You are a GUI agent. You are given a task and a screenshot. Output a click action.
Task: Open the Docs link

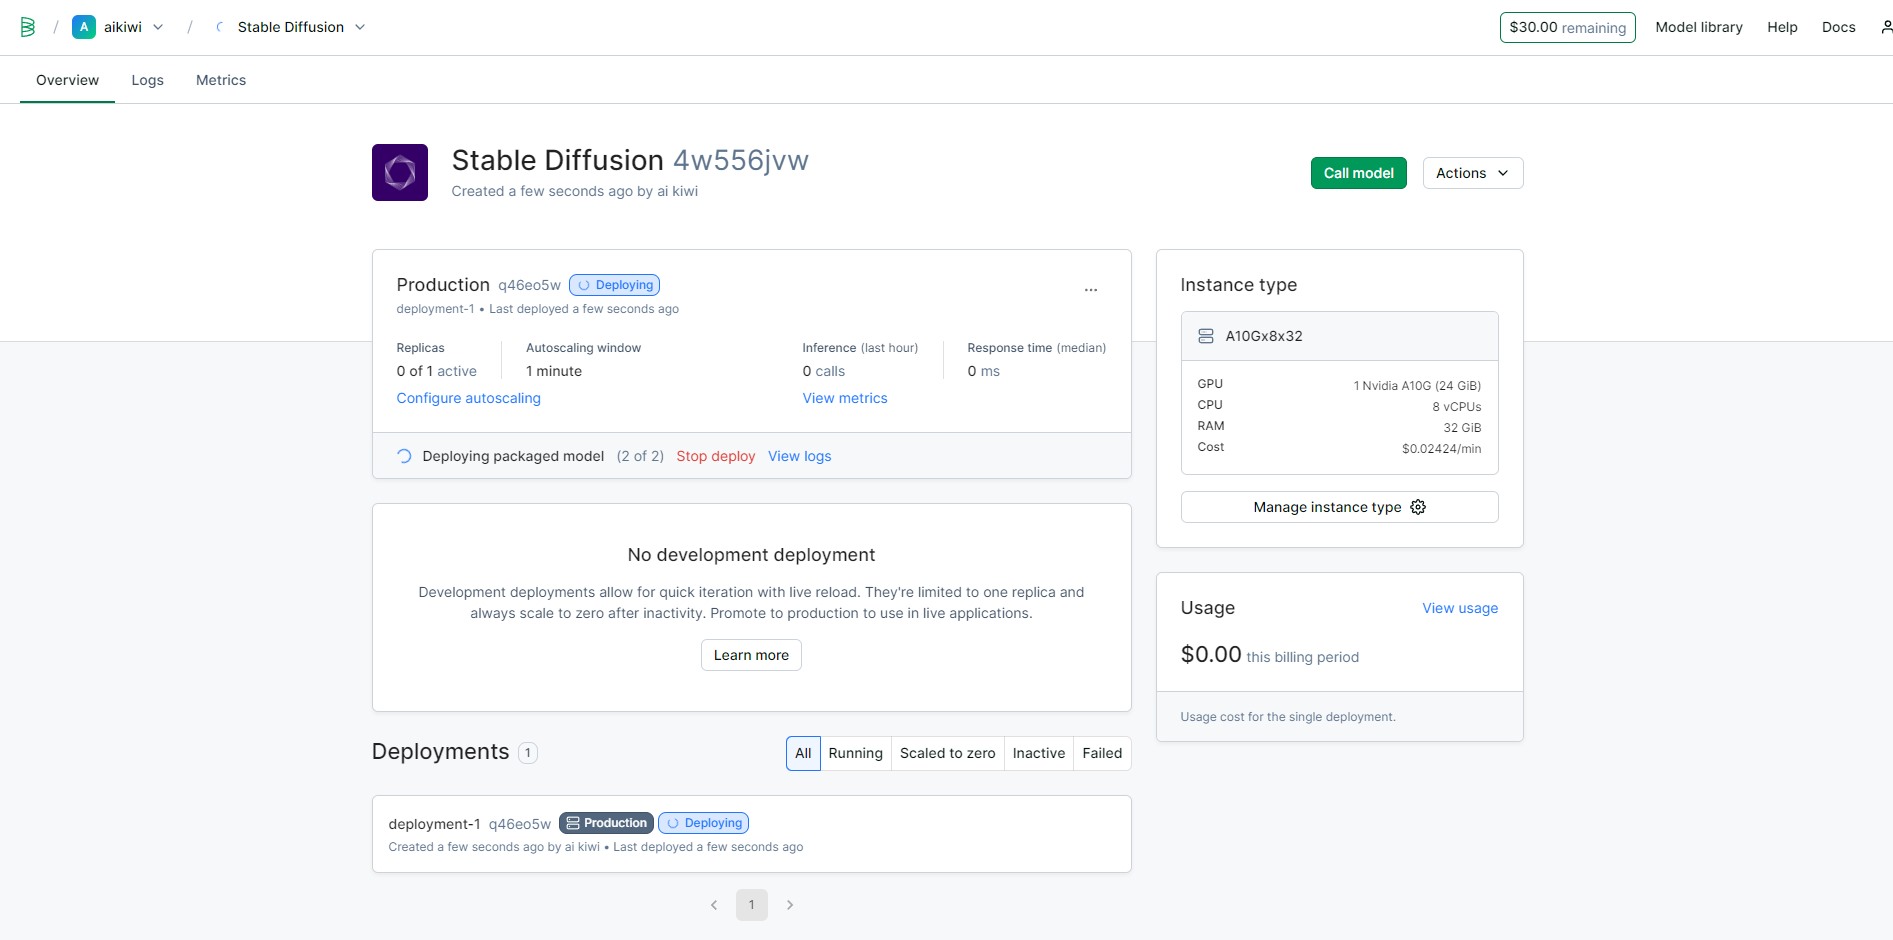1839,27
